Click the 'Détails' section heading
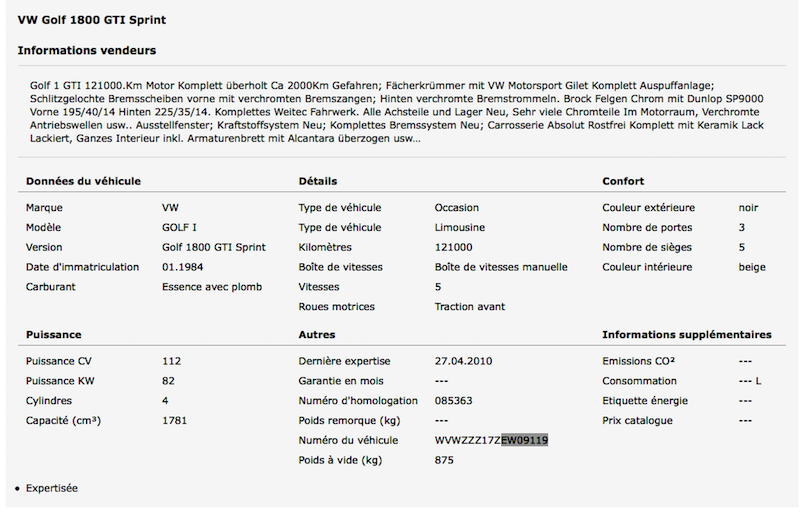Viewport: 800px width, 514px height. pos(318,181)
